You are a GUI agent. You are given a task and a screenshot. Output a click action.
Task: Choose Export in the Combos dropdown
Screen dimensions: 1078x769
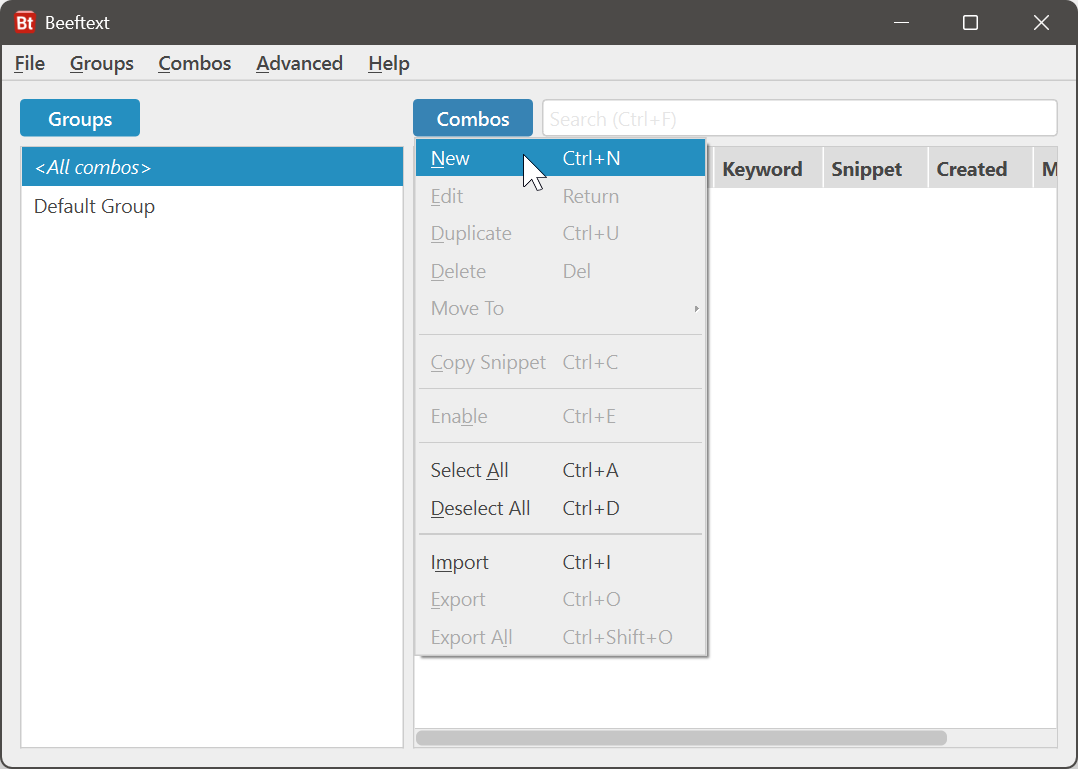561,599
